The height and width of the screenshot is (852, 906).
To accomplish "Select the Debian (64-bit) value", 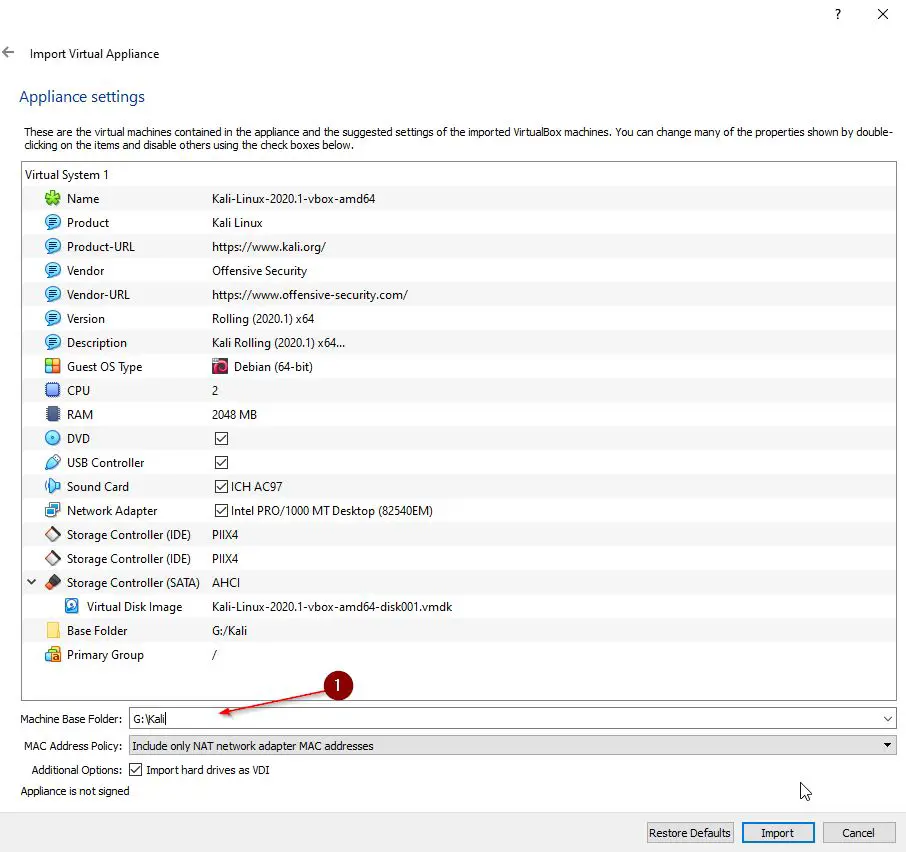I will tap(273, 367).
